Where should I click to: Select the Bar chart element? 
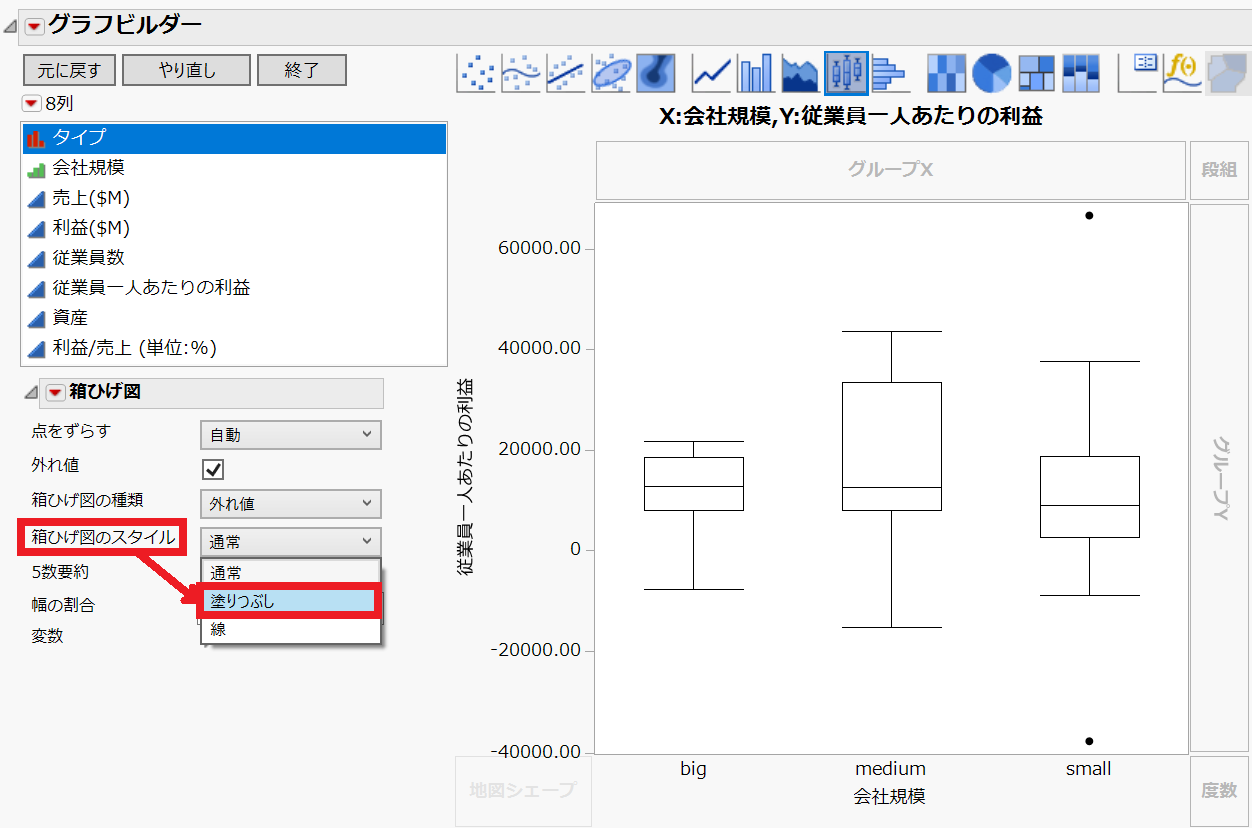click(x=754, y=72)
